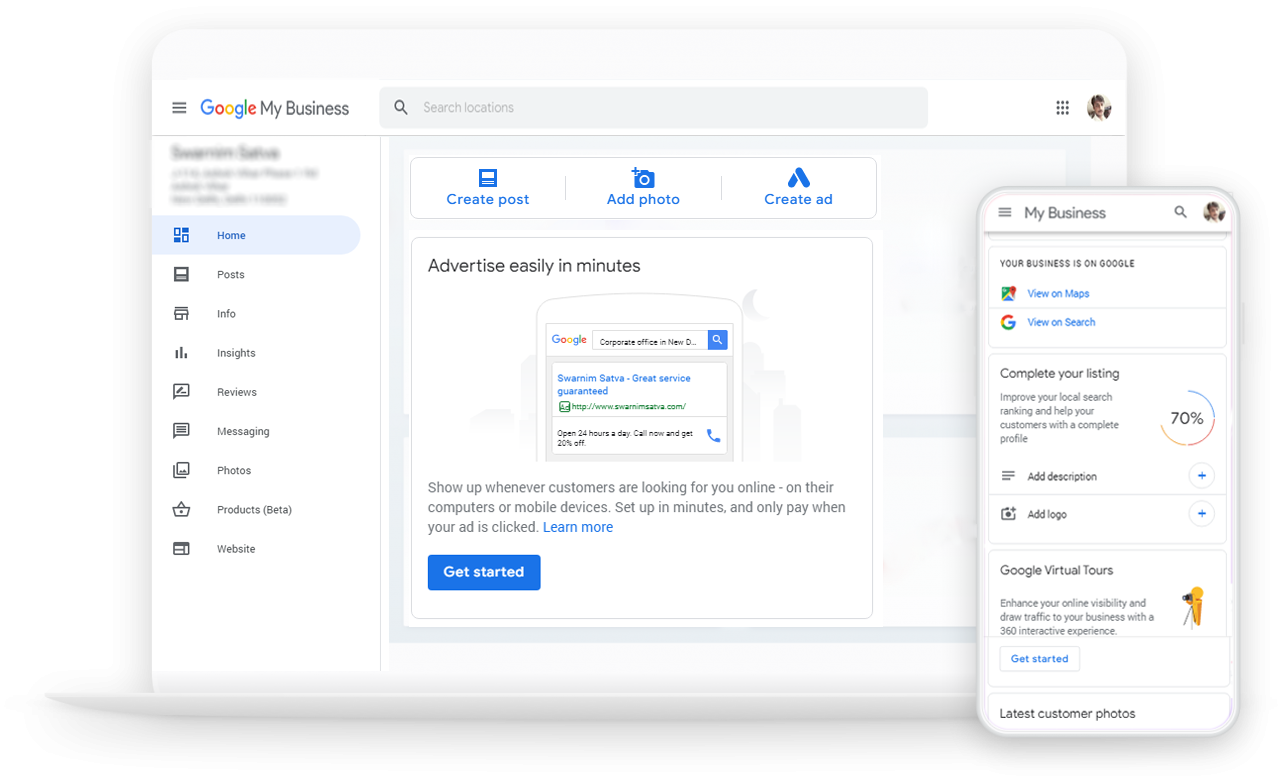This screenshot has width=1280, height=779.
Task: Click the Advertise easily in minutes heading
Action: pos(534,266)
